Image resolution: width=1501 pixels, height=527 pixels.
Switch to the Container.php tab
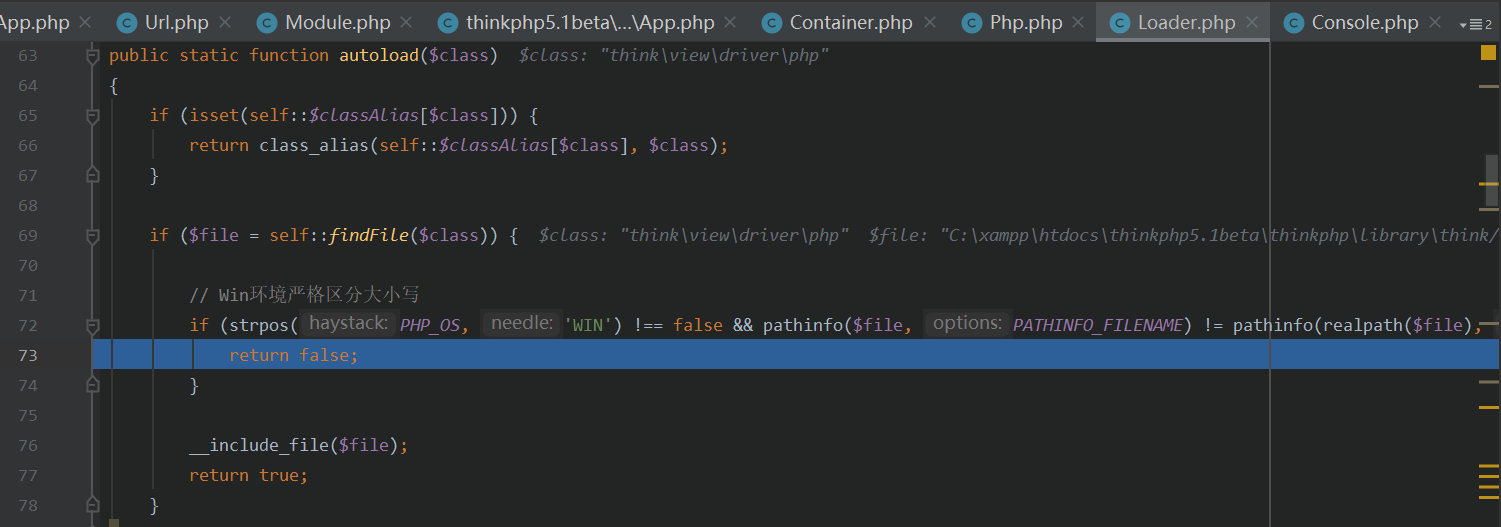click(x=851, y=22)
